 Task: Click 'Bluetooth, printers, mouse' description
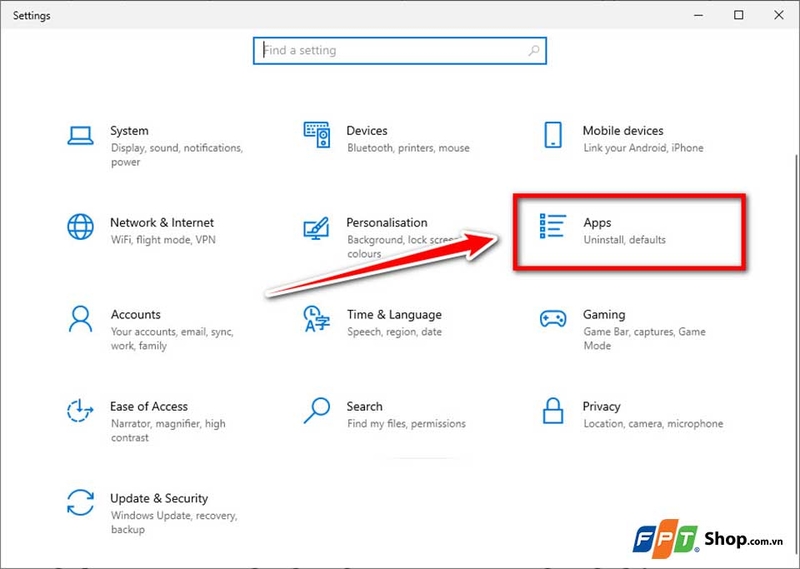[408, 148]
